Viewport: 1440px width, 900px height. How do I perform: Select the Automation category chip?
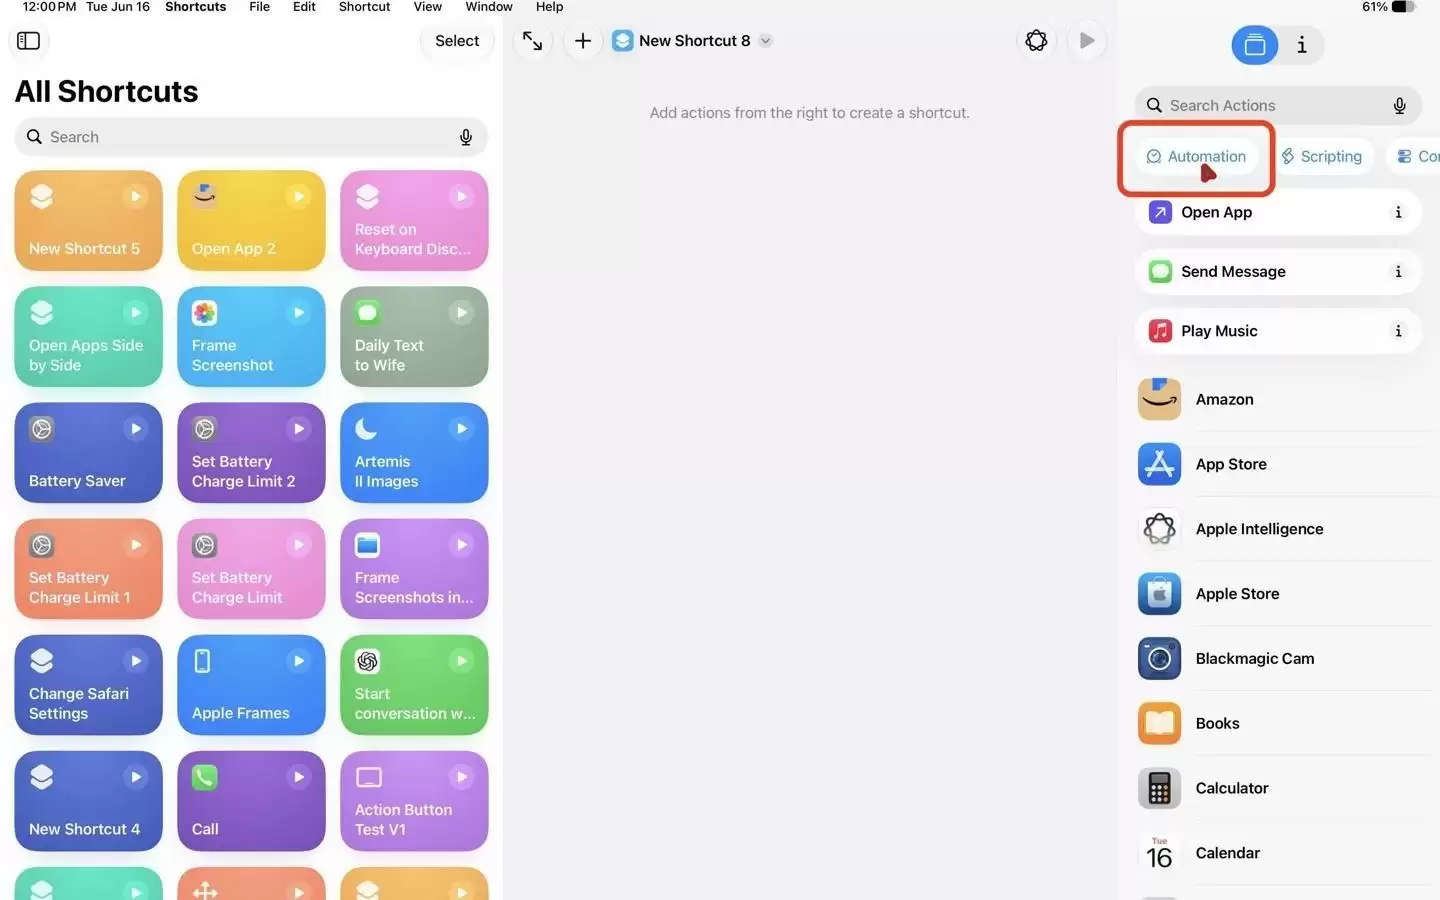(1196, 156)
